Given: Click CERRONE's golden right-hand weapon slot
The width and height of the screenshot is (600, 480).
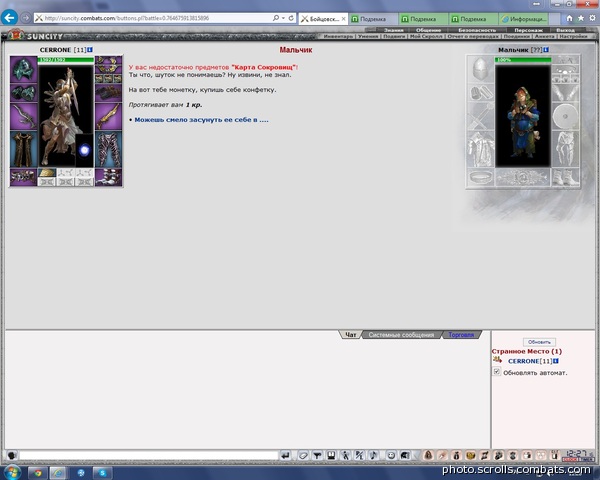Looking at the screenshot, I should pos(108,116).
